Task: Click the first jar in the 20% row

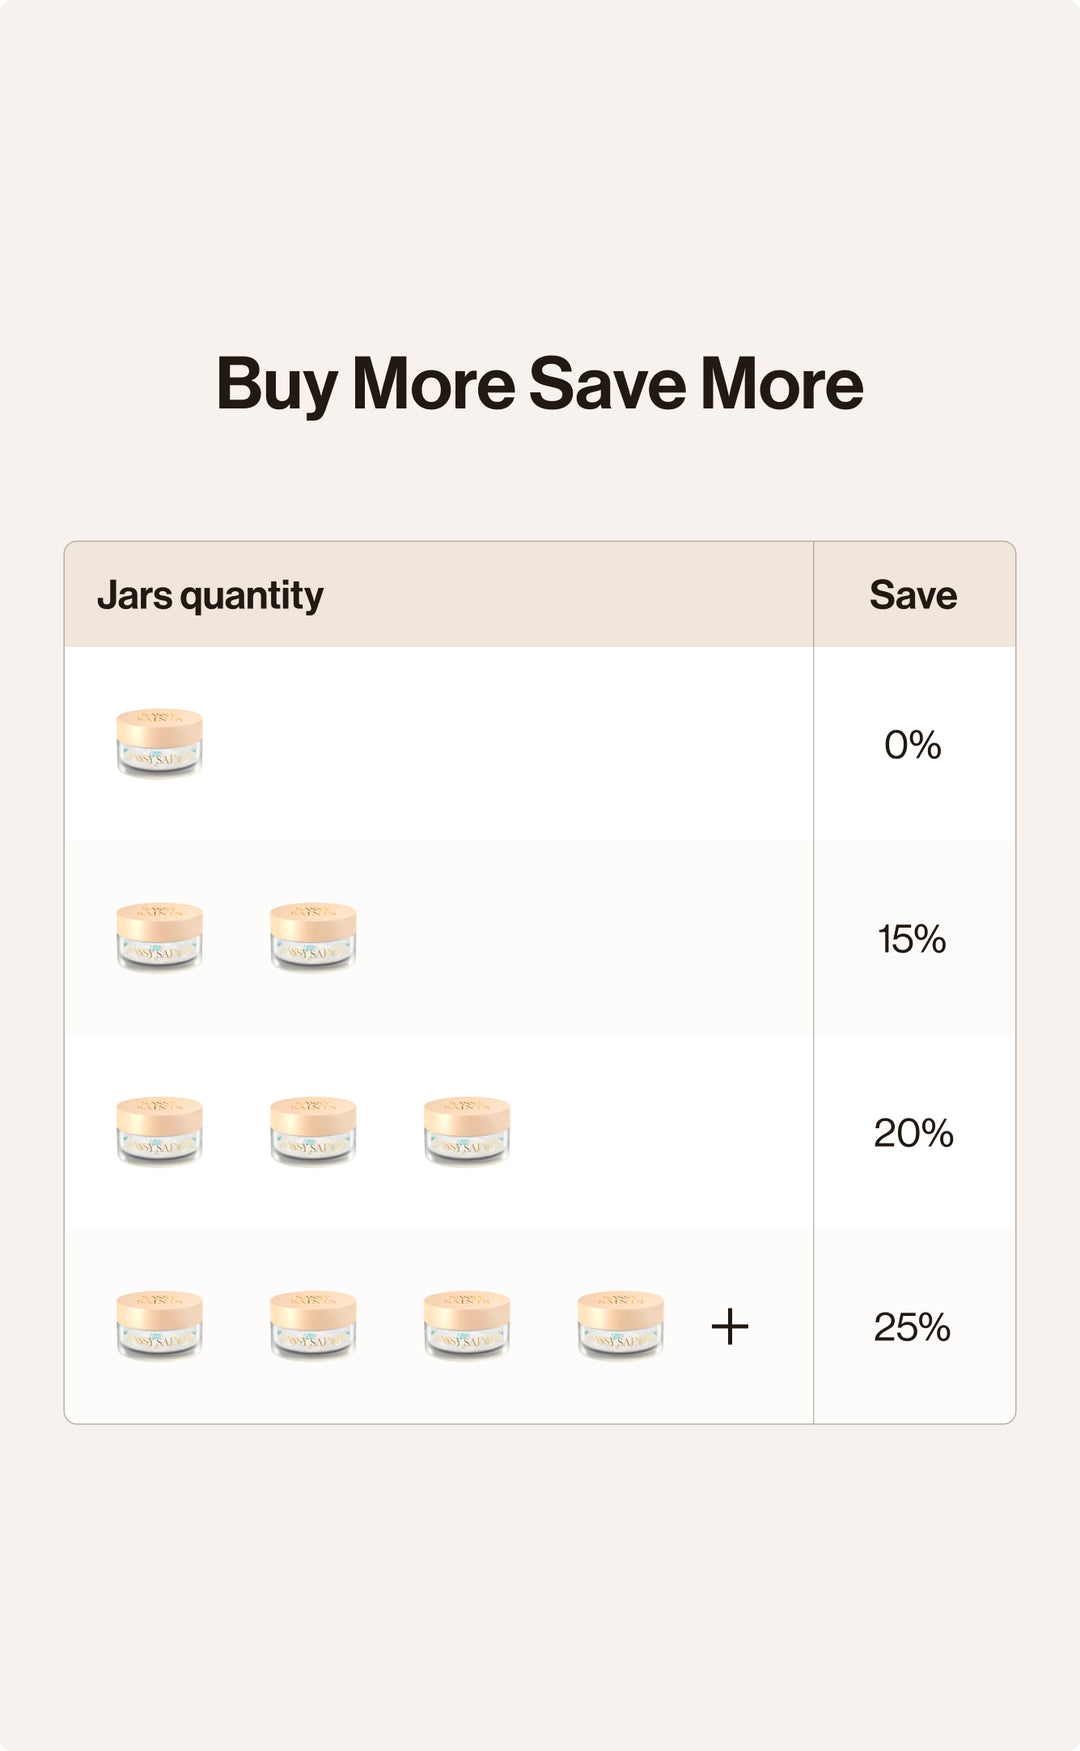Action: (159, 1131)
